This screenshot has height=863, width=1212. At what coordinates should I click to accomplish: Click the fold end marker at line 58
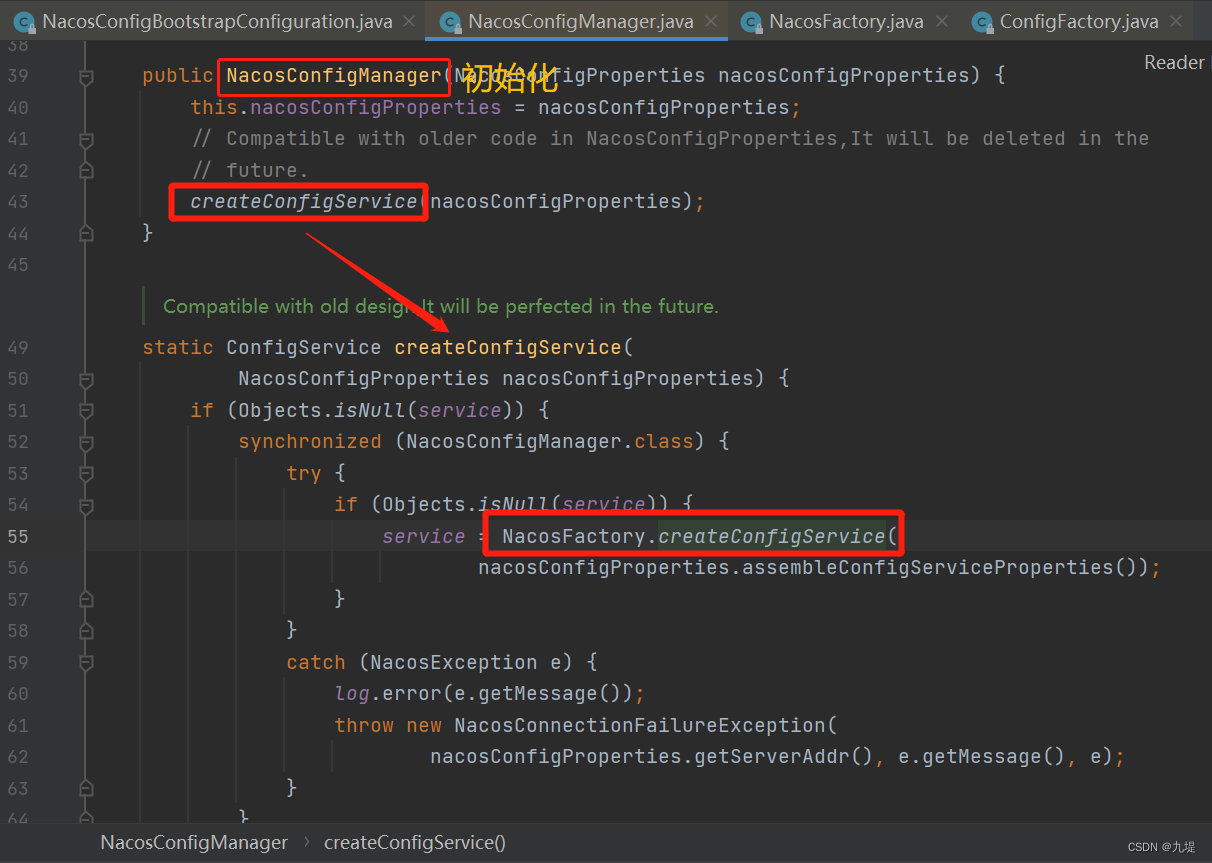(x=86, y=630)
